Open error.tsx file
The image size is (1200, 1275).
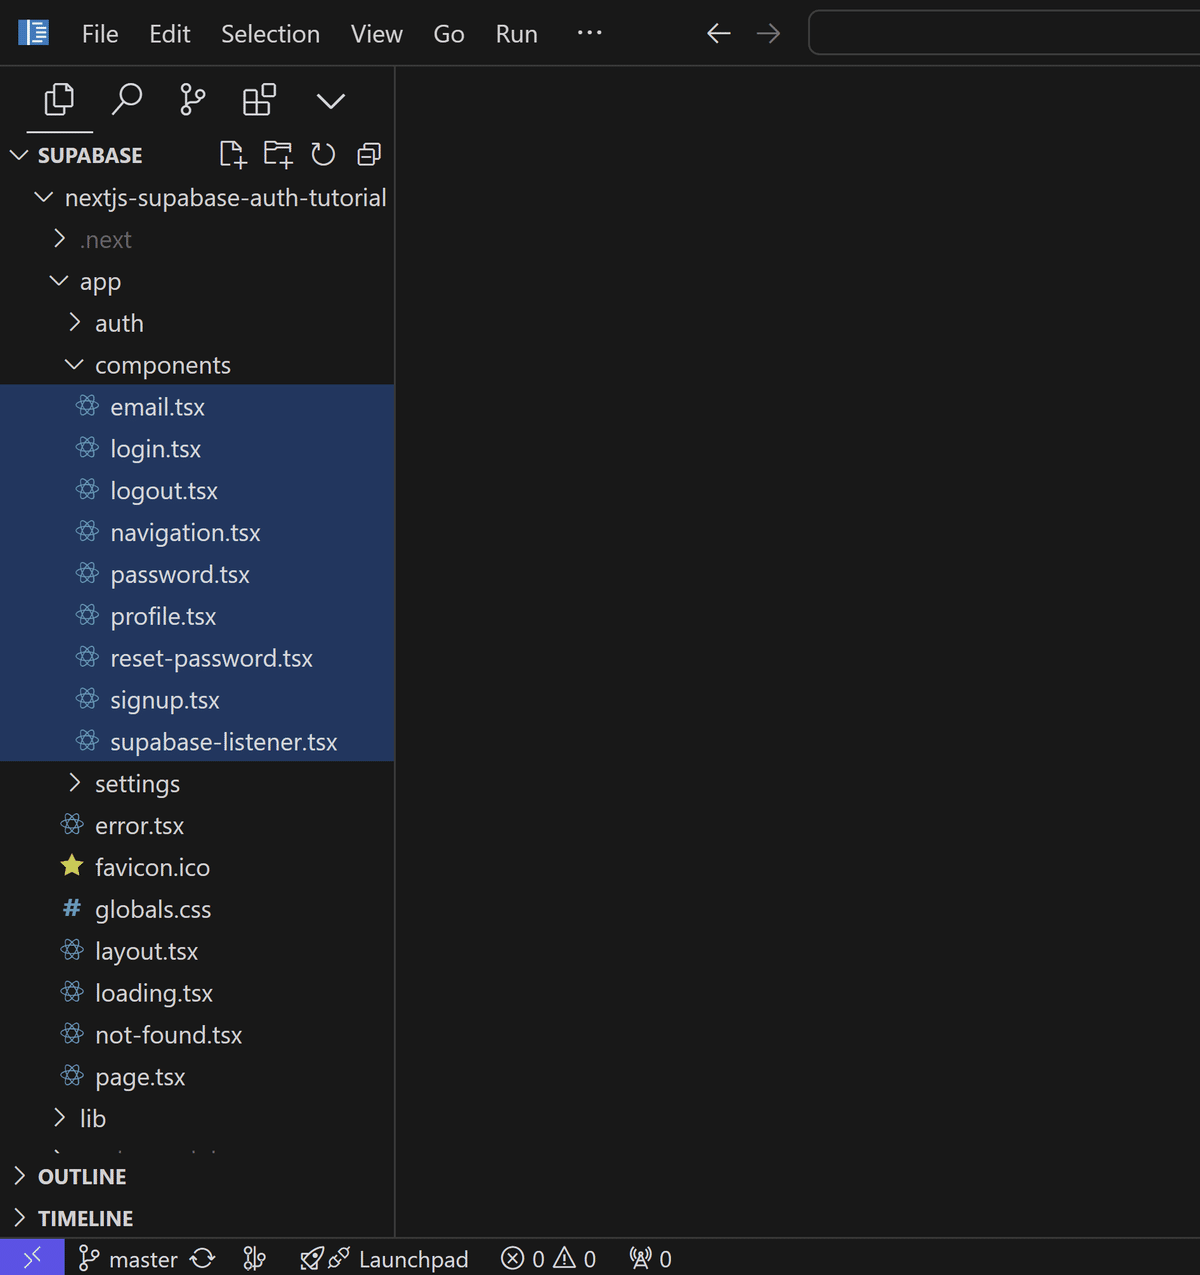(197, 826)
